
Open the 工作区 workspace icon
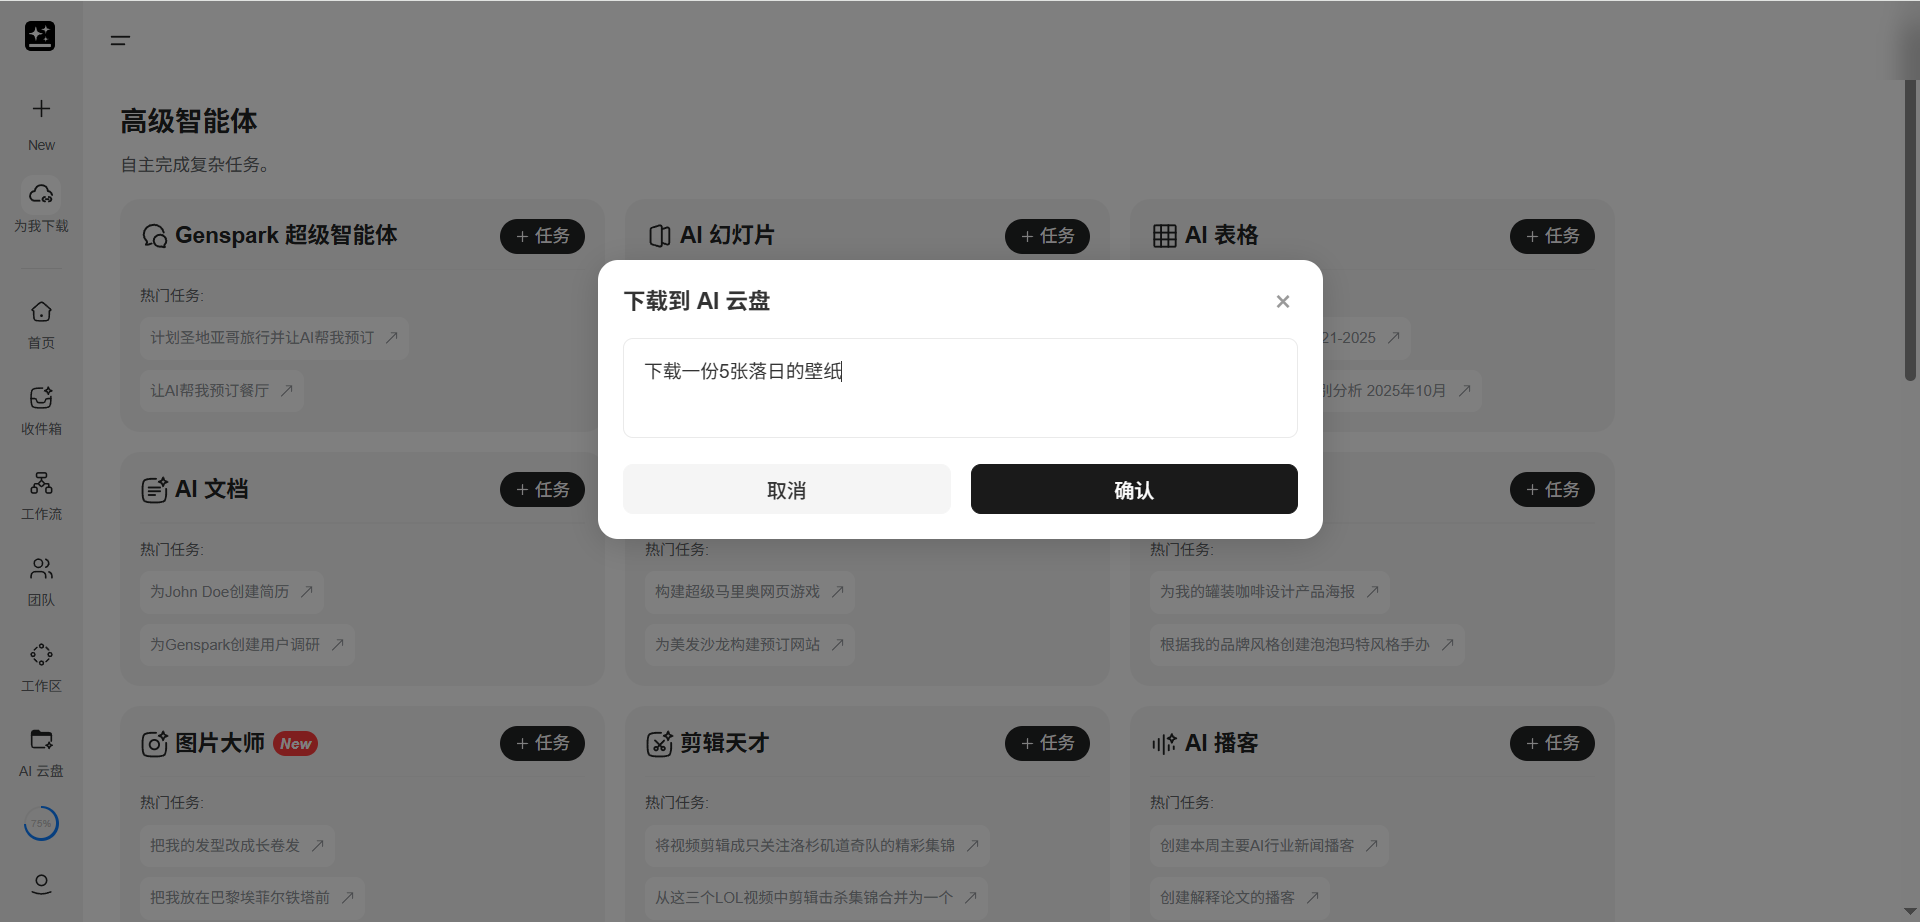41,655
